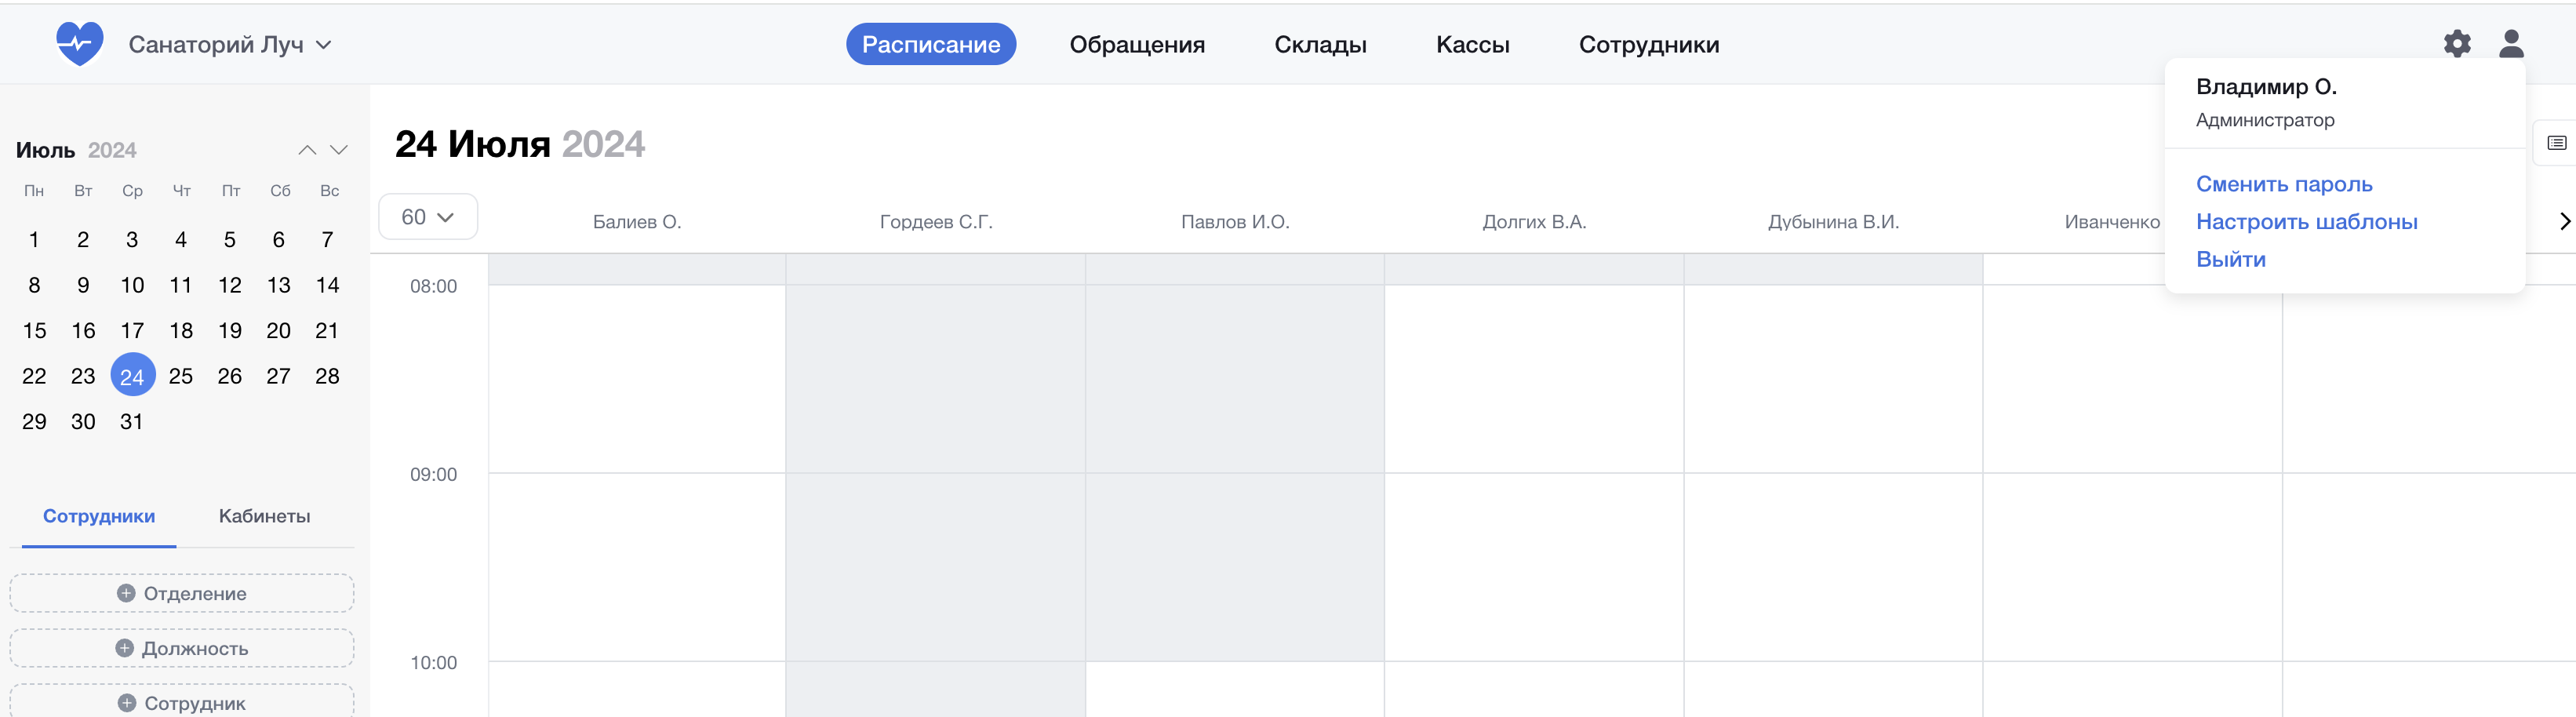The height and width of the screenshot is (717, 2576).
Task: Open settings via the gear icon
Action: tap(2456, 44)
